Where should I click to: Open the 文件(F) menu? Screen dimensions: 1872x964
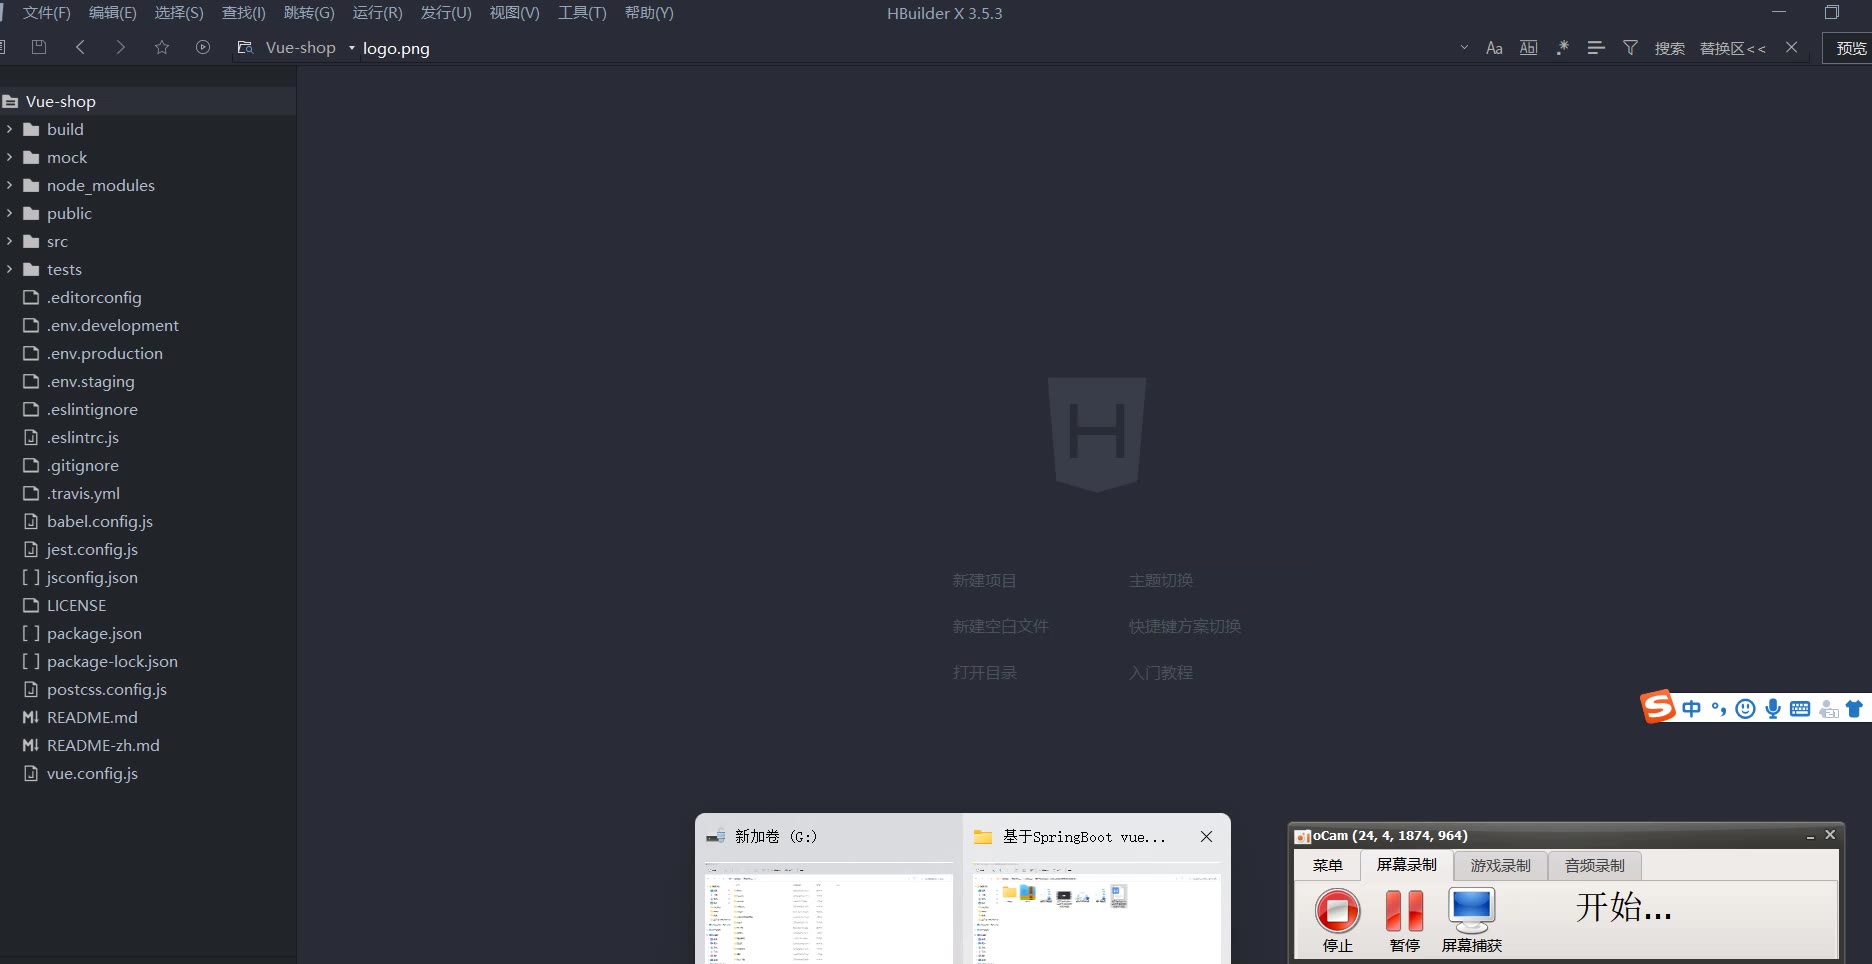47,13
